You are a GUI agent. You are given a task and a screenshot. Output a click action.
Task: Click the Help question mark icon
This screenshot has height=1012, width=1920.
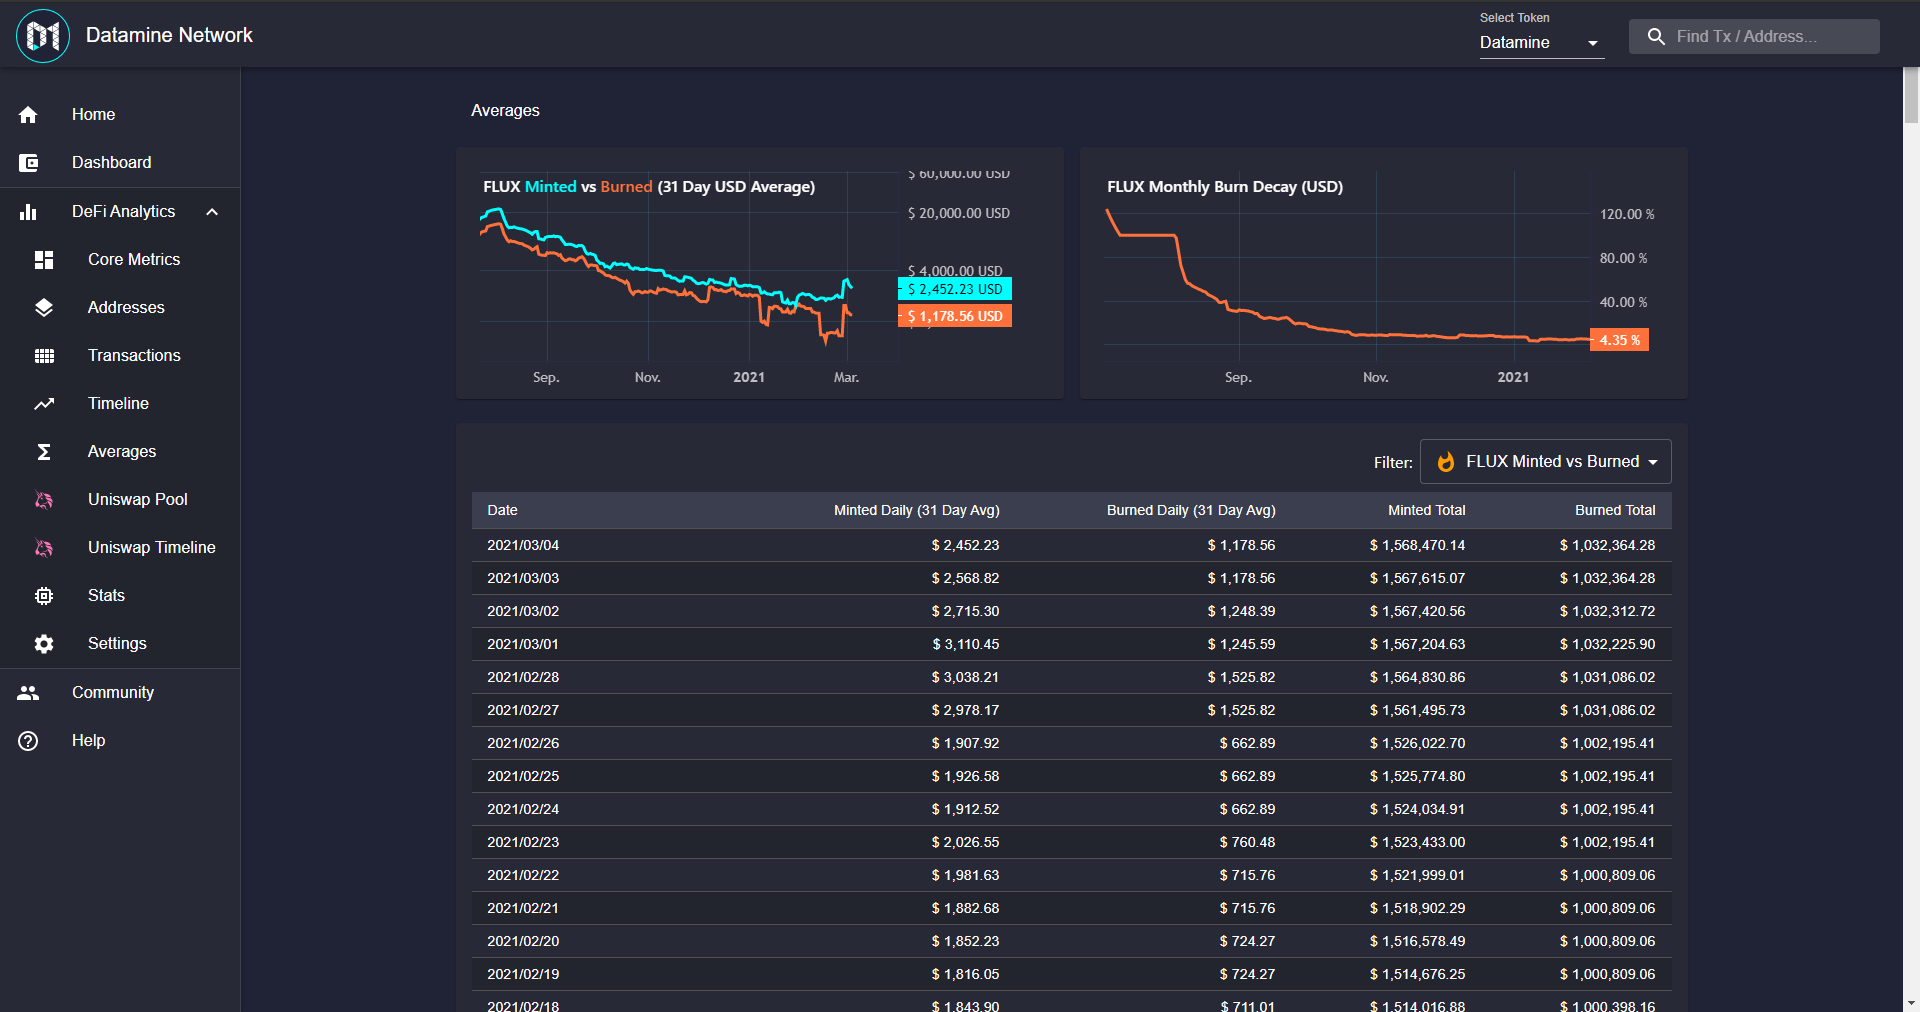pos(28,741)
